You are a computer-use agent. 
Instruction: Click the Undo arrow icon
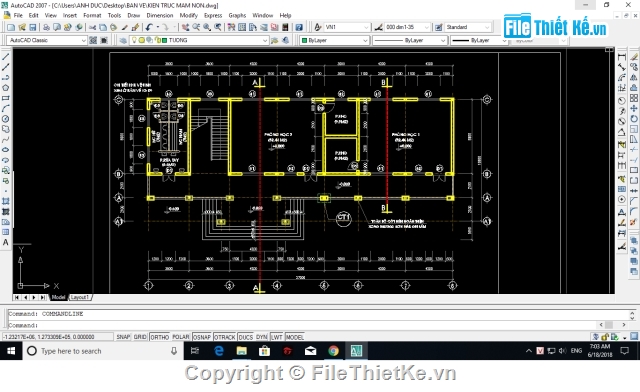(149, 27)
